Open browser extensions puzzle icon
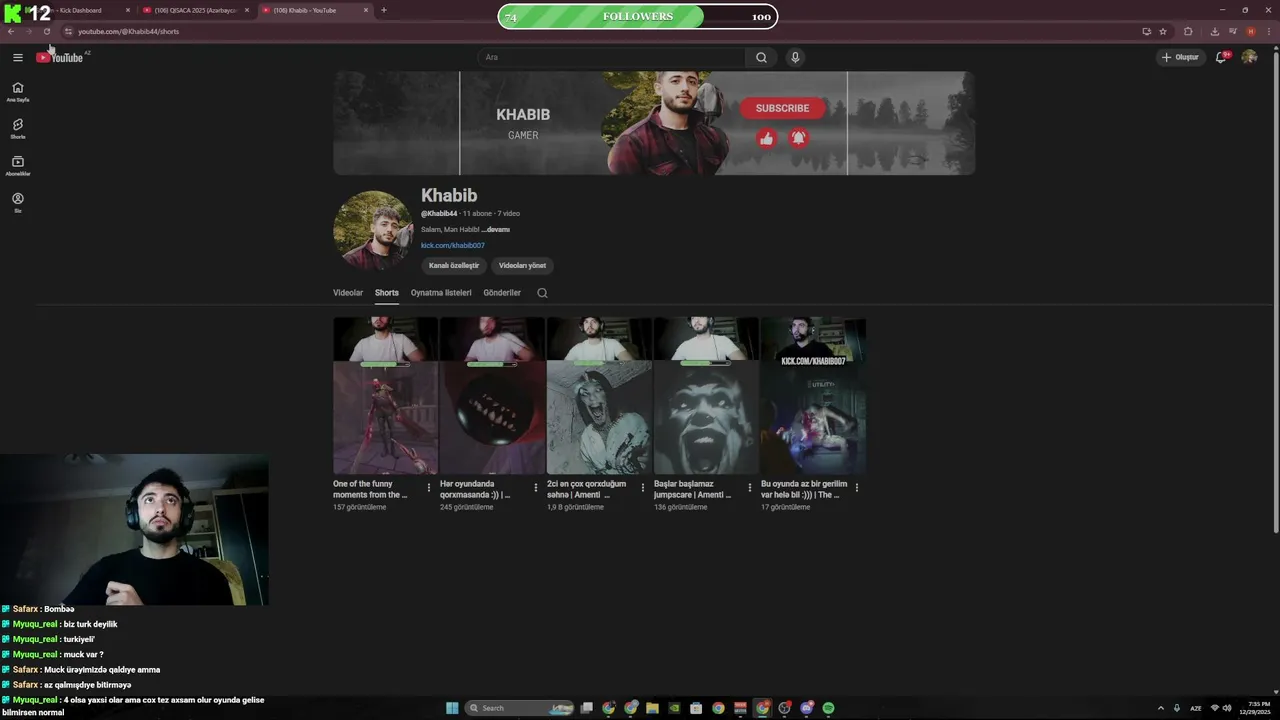 pyautogui.click(x=1188, y=31)
